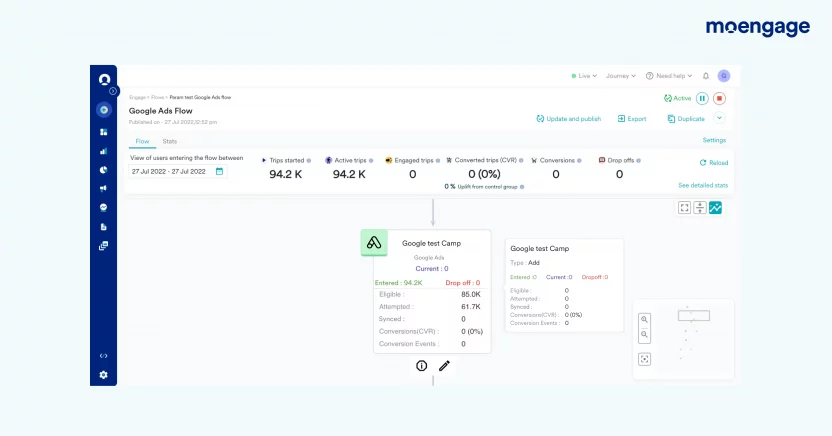Click info dot next to Active trips
Viewport: 832px width, 436px height.
coord(371,161)
